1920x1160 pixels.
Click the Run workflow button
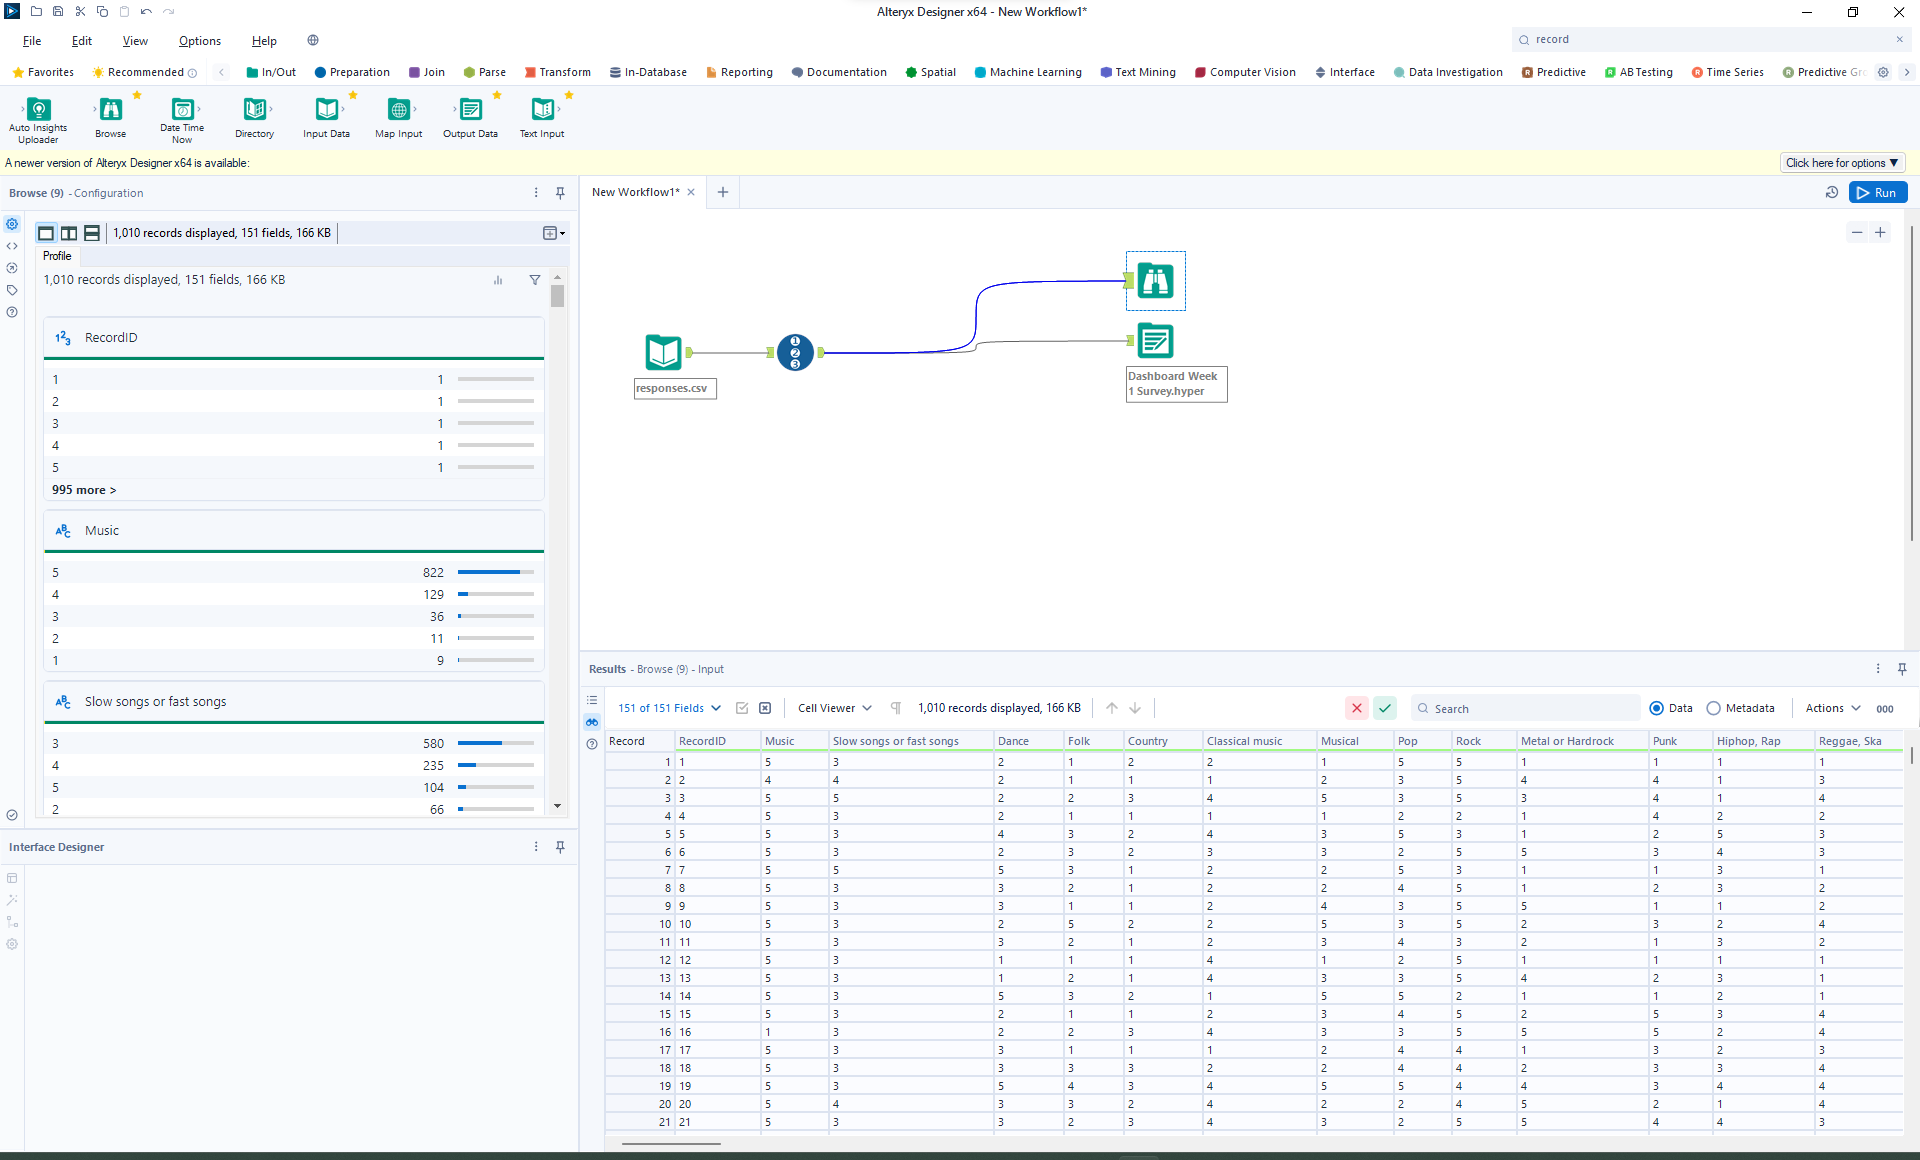click(x=1877, y=193)
